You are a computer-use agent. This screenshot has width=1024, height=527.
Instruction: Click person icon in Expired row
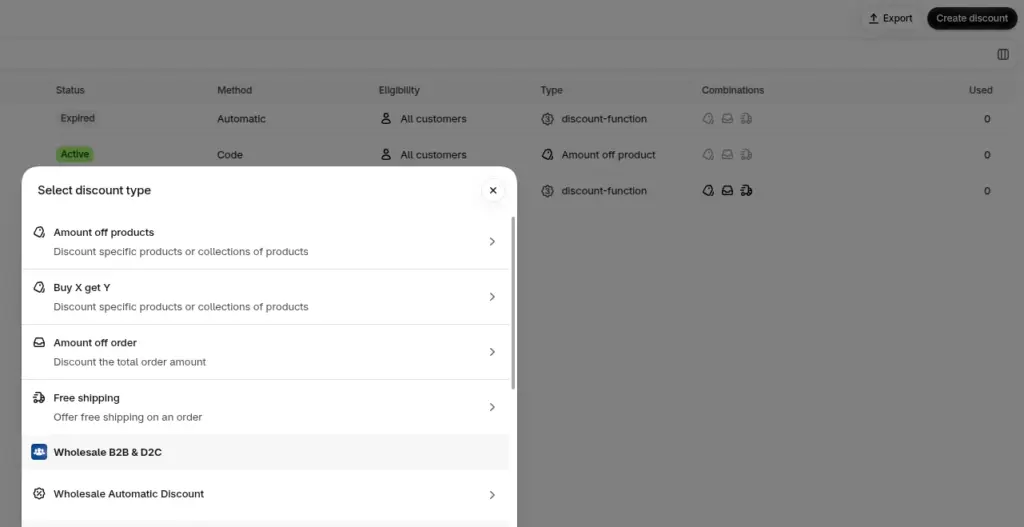[x=386, y=119]
